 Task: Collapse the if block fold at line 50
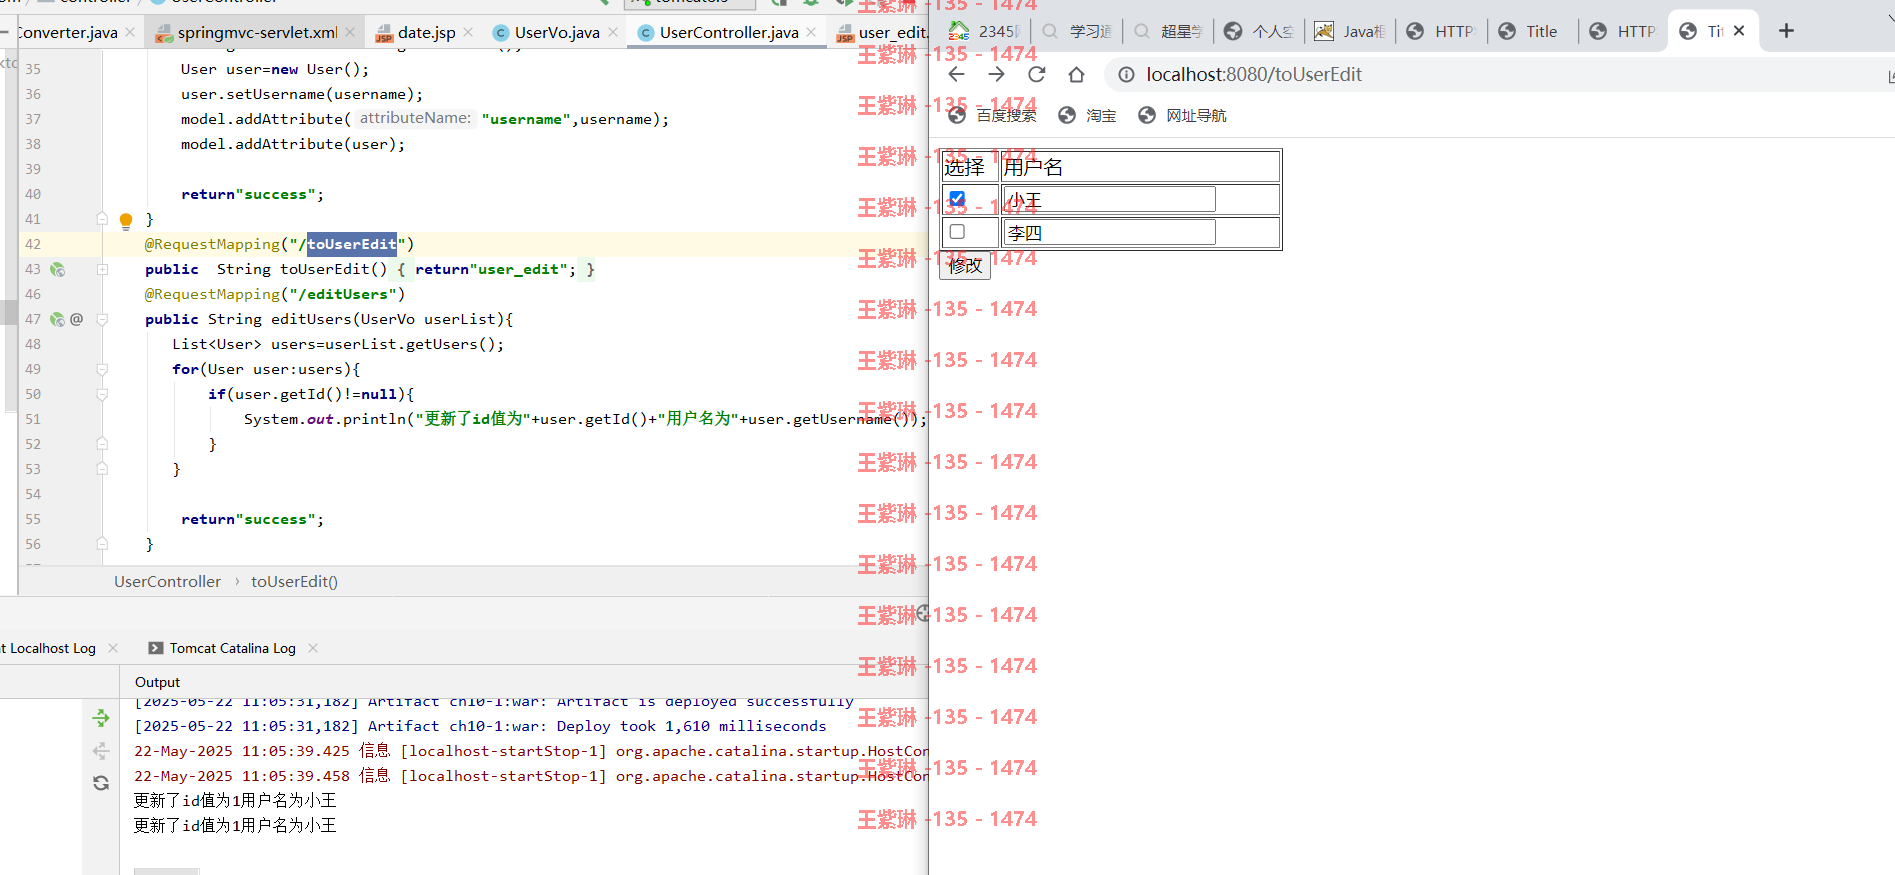tap(102, 394)
